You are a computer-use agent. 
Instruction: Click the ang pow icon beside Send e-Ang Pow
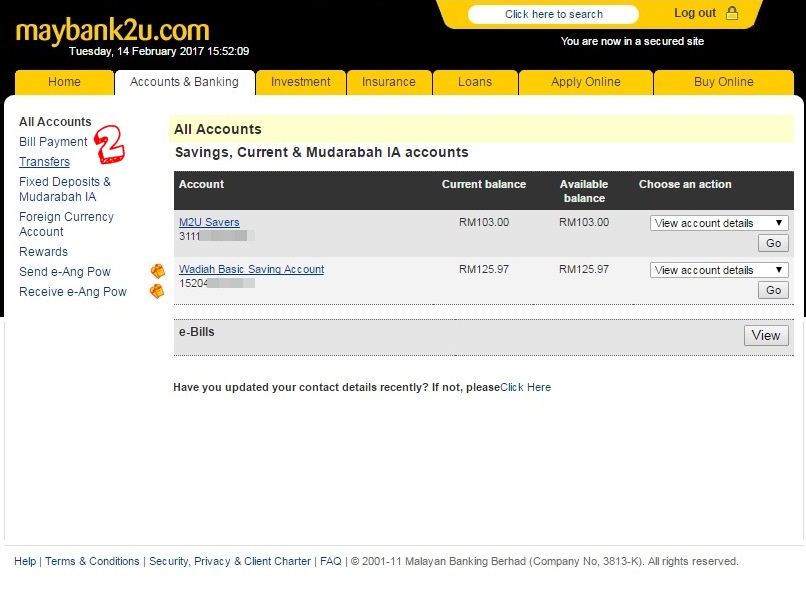pyautogui.click(x=157, y=271)
